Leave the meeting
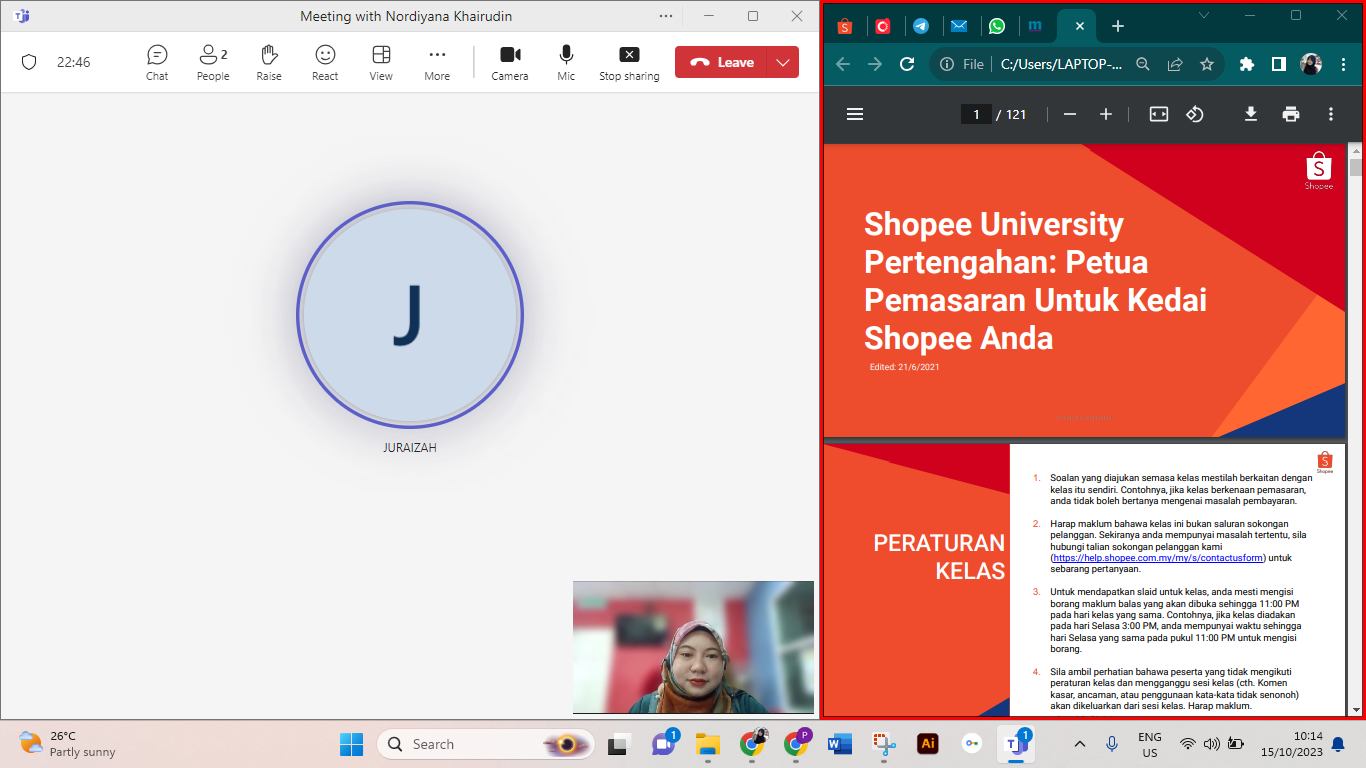Image resolution: width=1366 pixels, height=768 pixels. coord(721,62)
